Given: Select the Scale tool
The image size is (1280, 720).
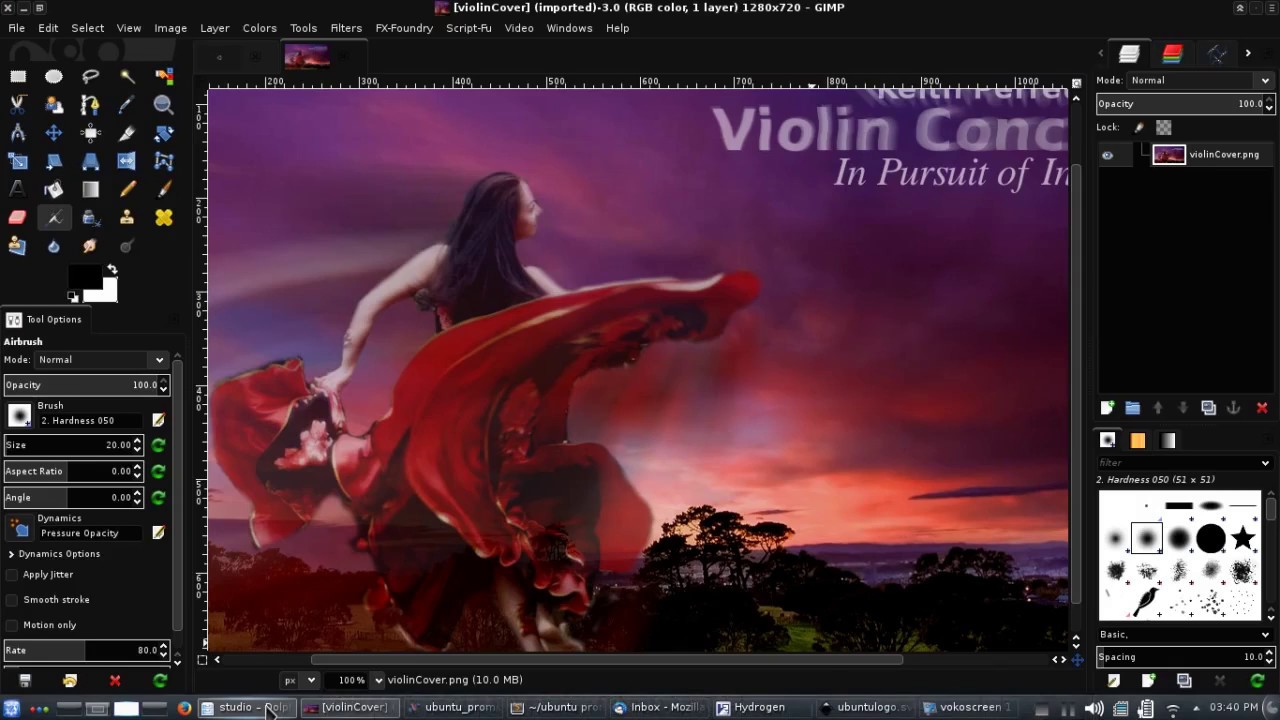Looking at the screenshot, I should (x=18, y=161).
